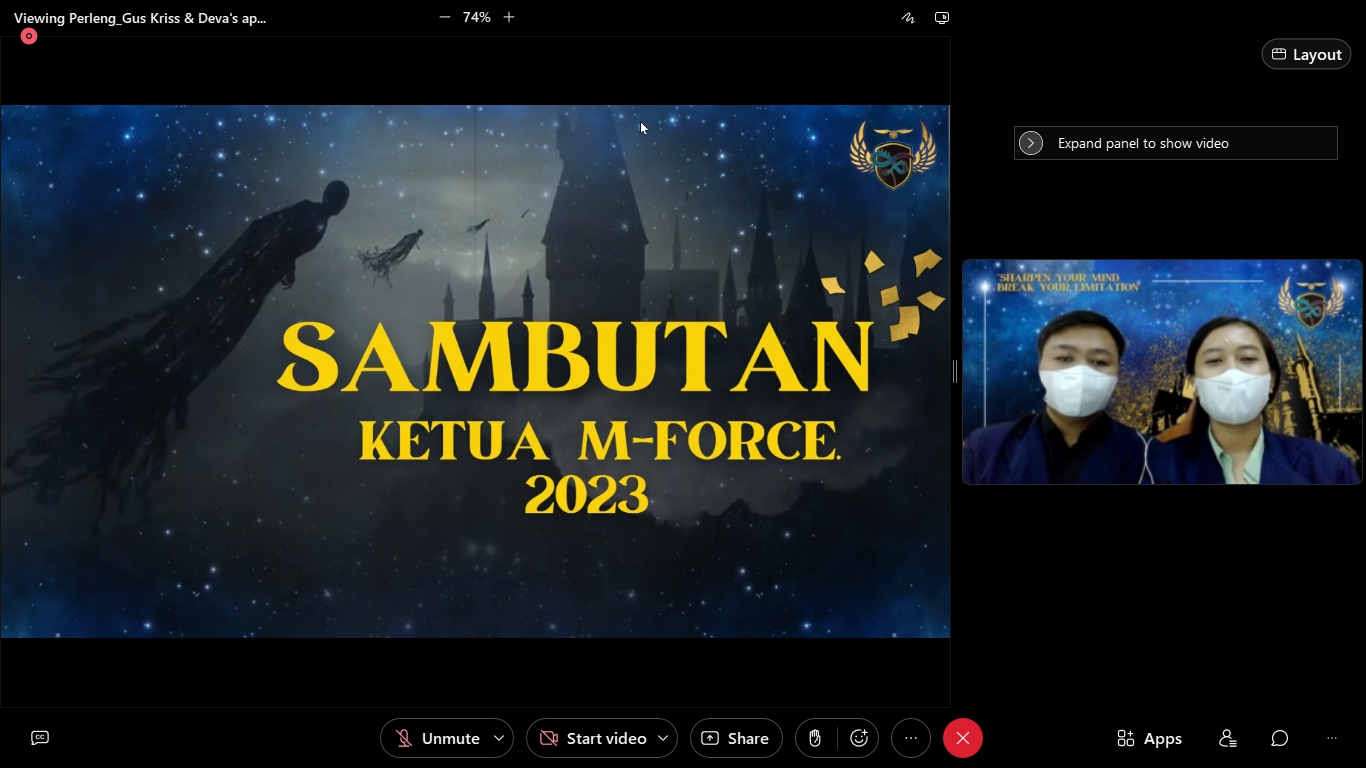Viewport: 1366px width, 768px height.
Task: Open the Layout options
Action: 1306,54
